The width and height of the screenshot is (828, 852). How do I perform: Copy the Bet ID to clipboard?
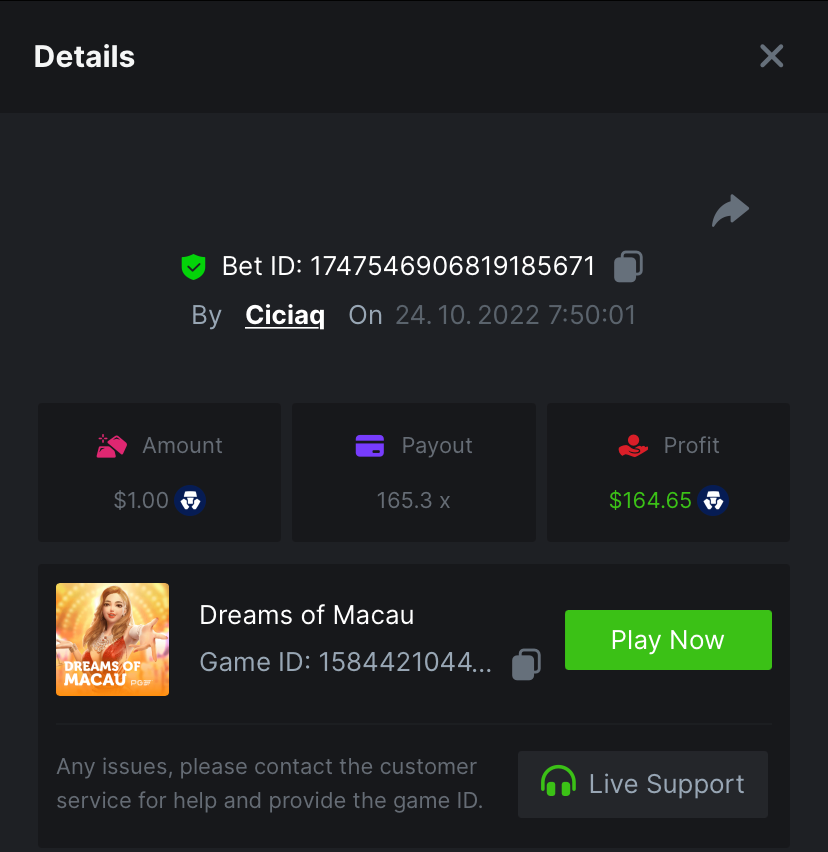628,266
